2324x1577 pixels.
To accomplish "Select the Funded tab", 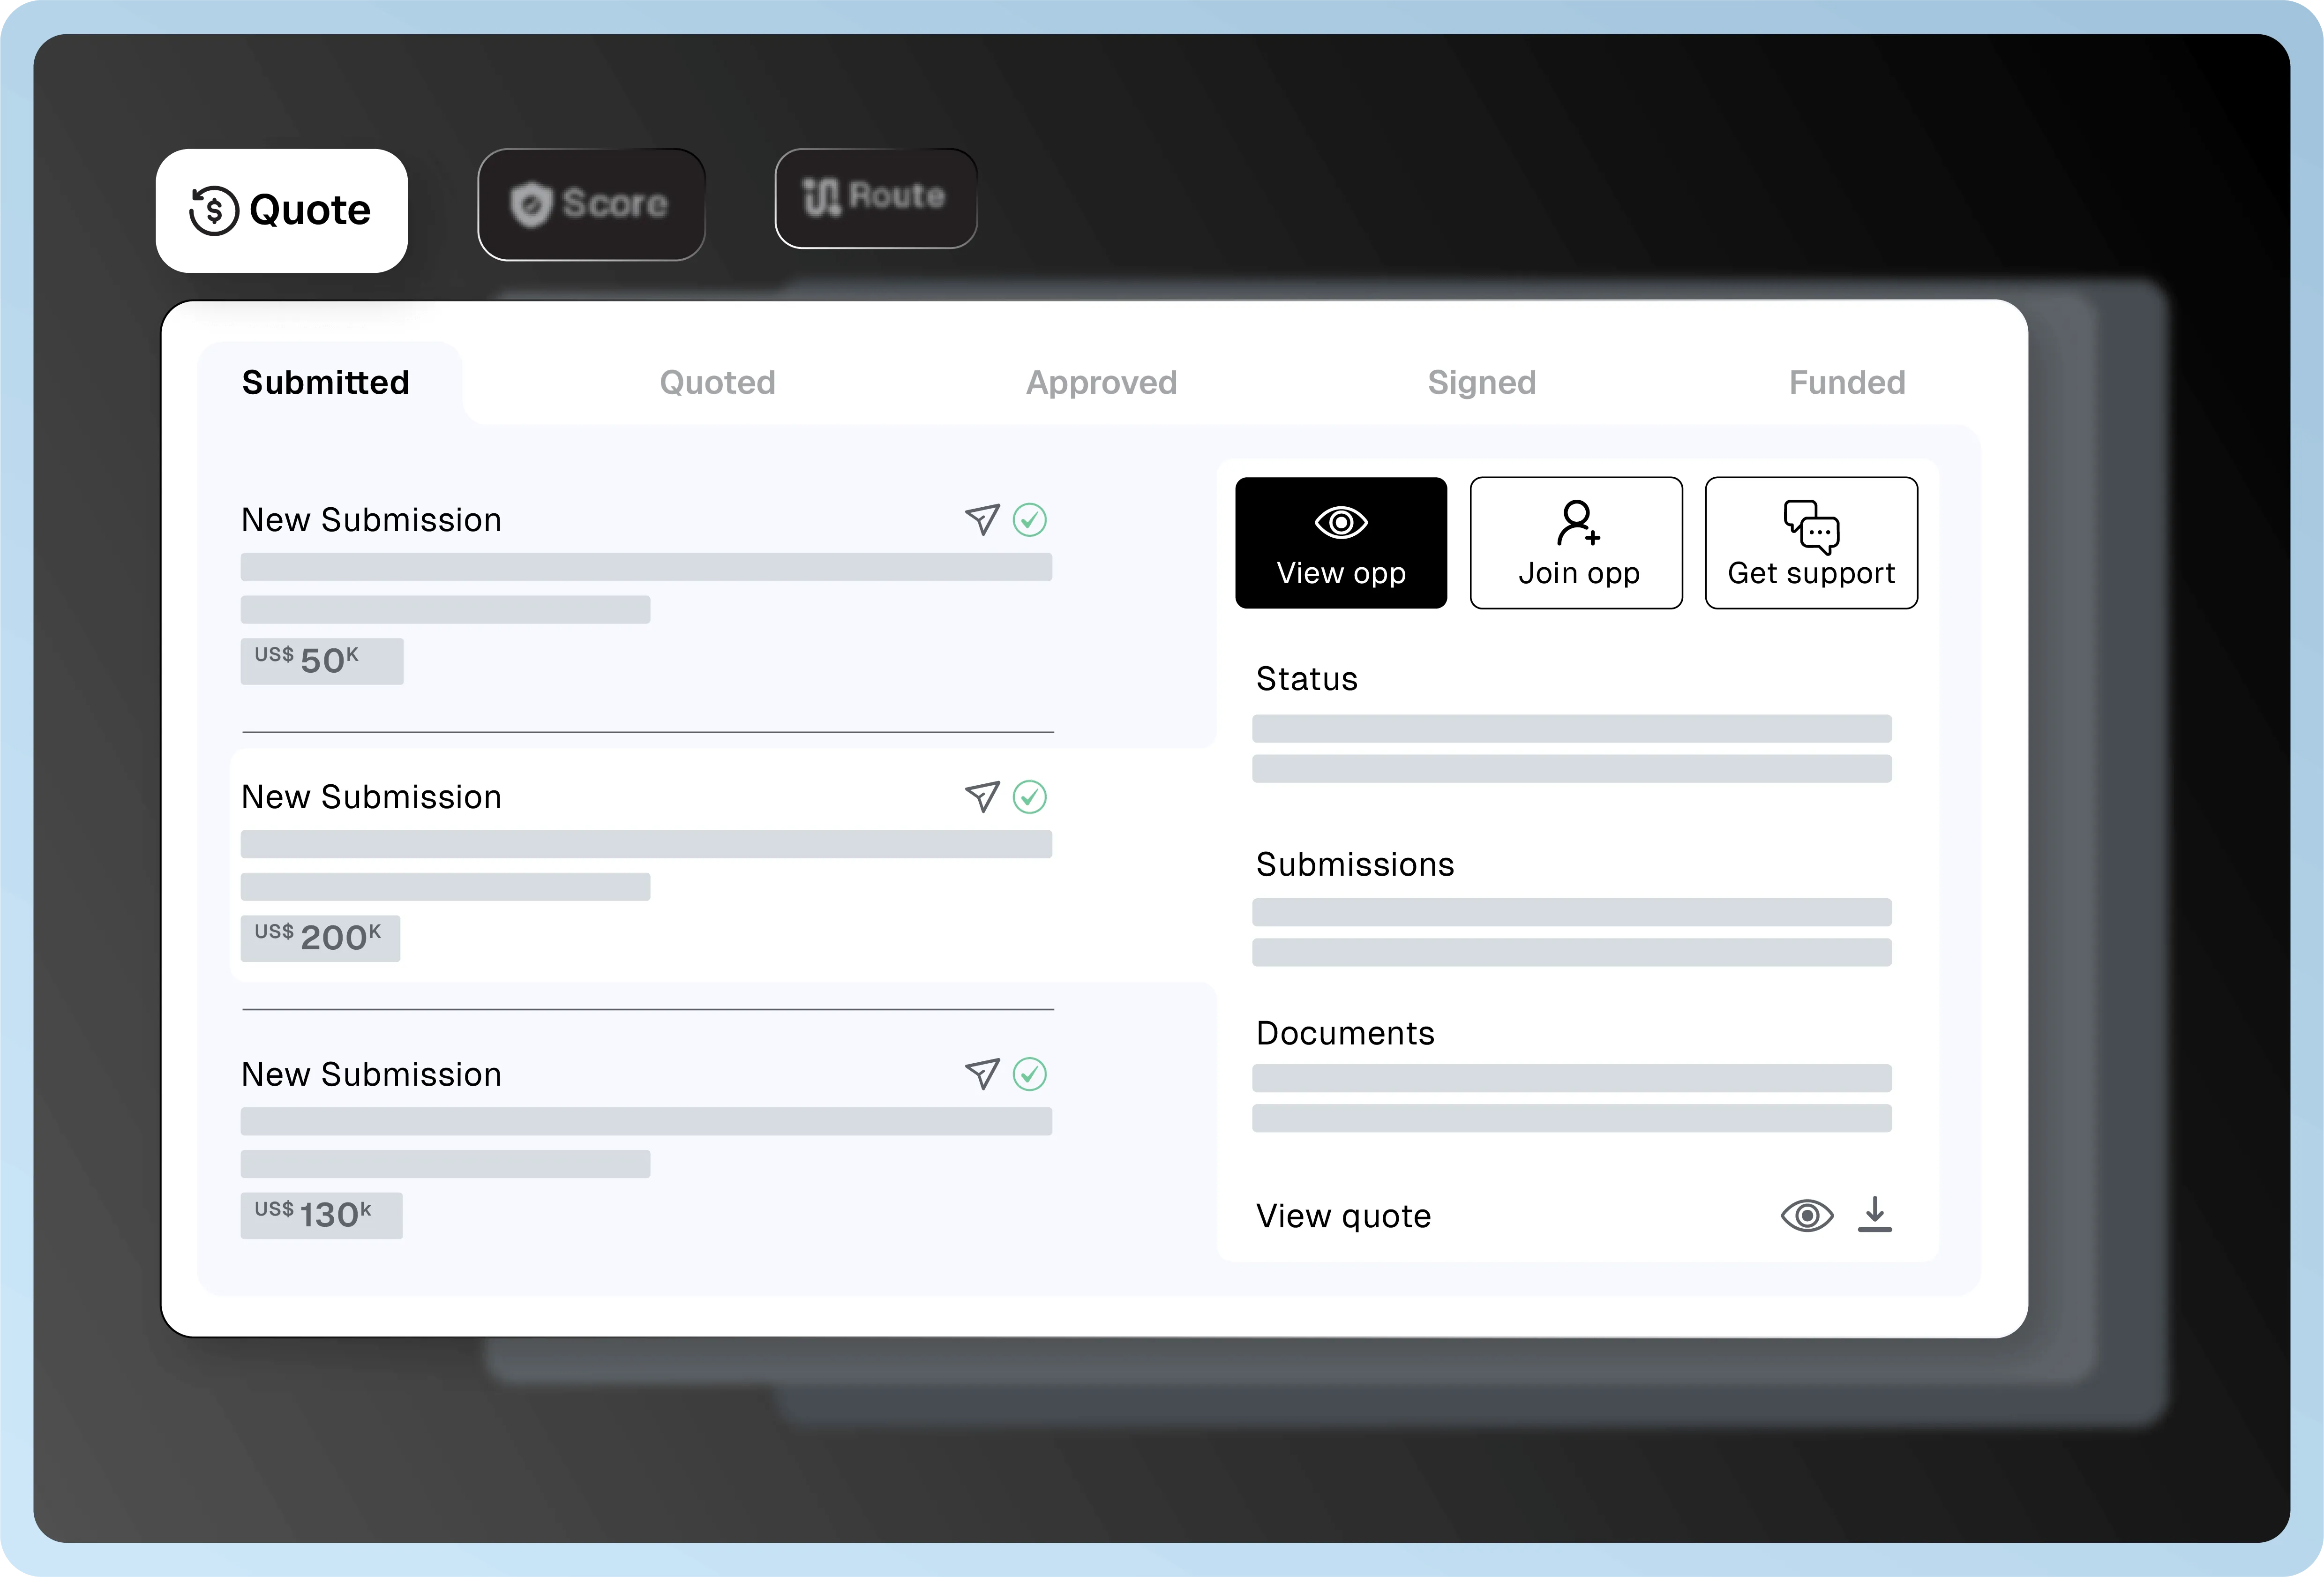I will (1846, 382).
